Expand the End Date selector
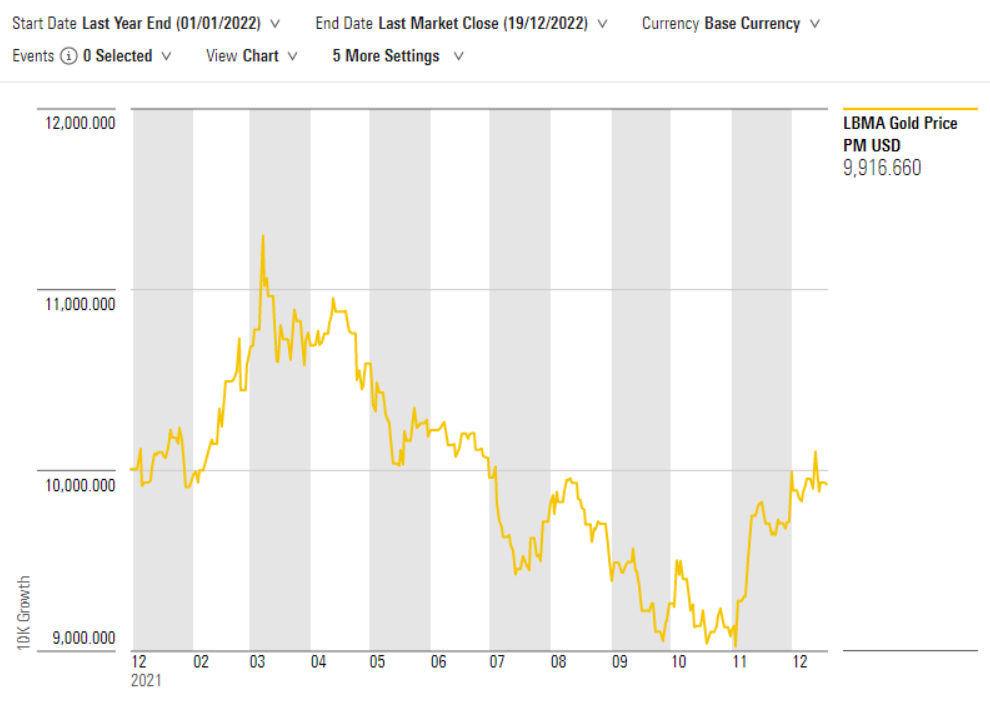 tap(466, 22)
